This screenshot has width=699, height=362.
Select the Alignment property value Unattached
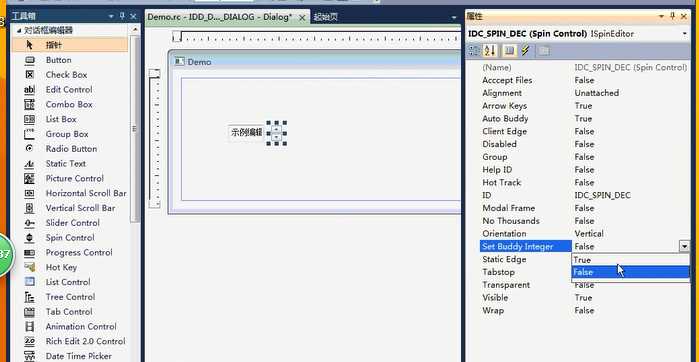596,93
